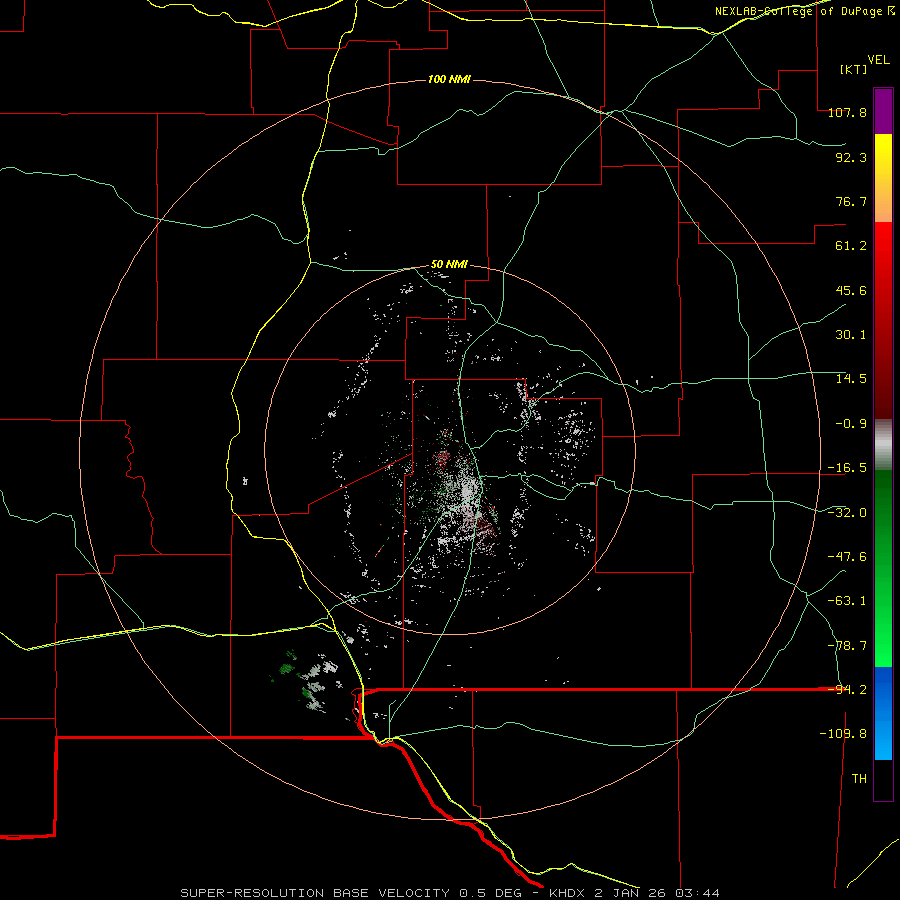Click the -78.7 velocity scale value

pyautogui.click(x=847, y=646)
